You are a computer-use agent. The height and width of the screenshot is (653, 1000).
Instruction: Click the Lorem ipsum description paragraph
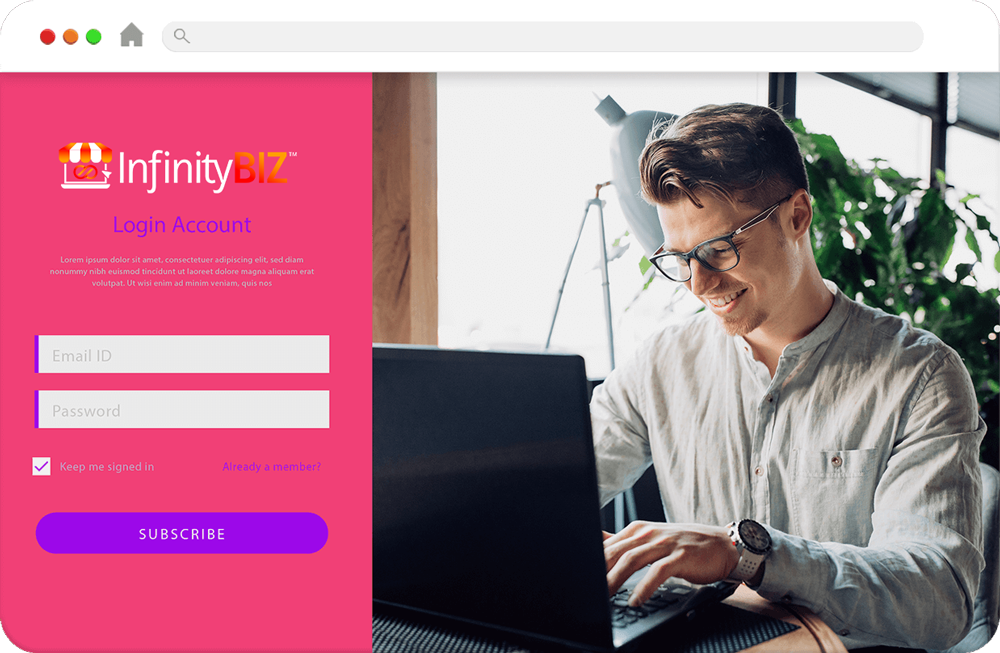click(182, 271)
